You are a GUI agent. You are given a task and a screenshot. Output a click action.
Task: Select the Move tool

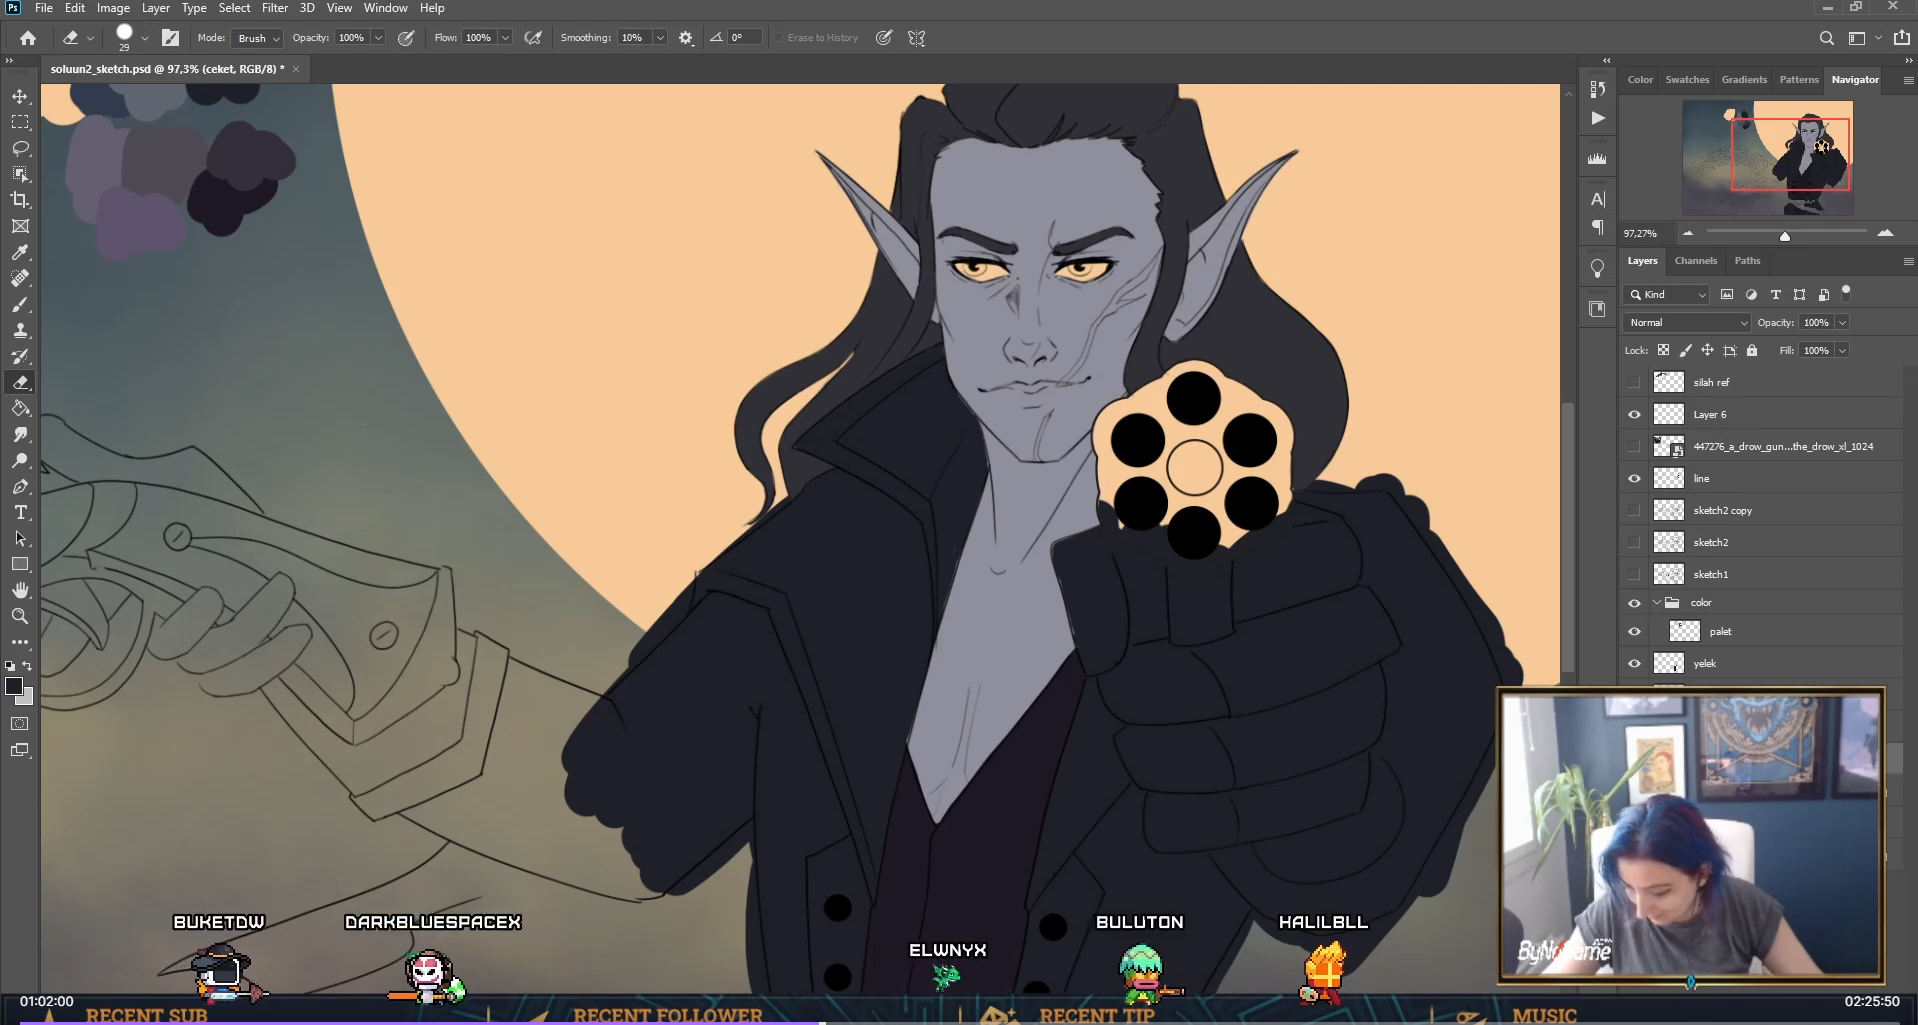point(20,96)
